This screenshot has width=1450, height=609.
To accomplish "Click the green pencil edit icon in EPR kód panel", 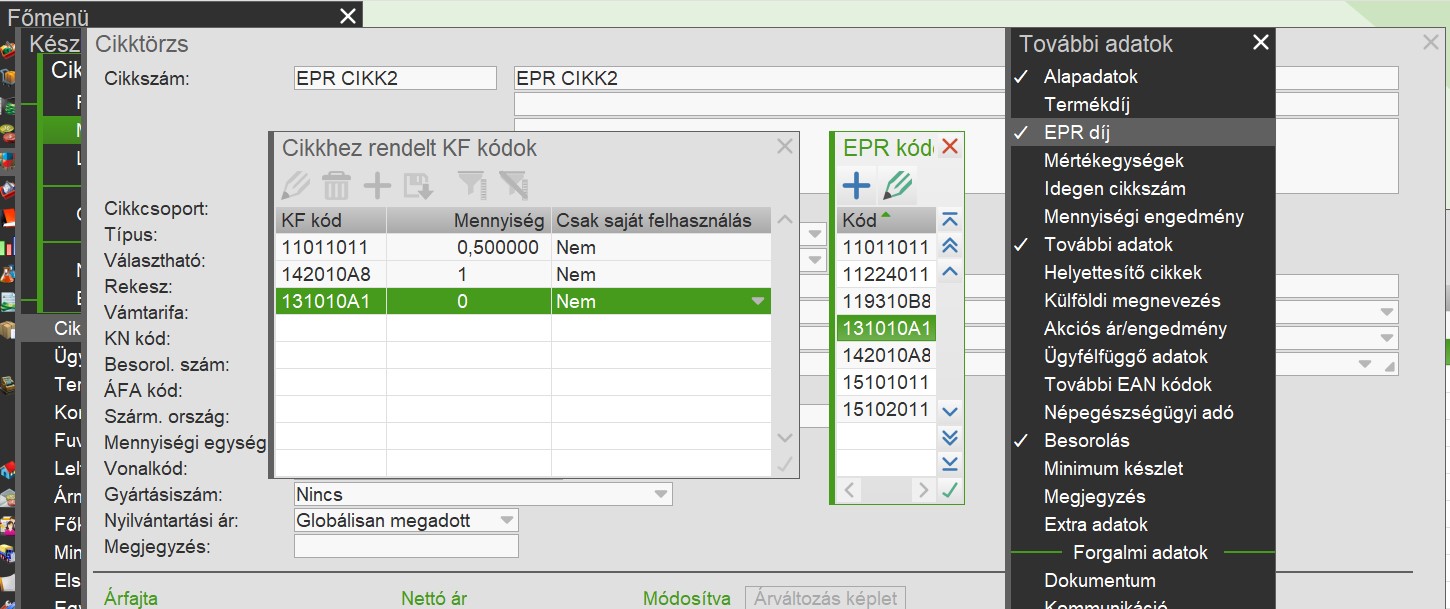I will [899, 185].
